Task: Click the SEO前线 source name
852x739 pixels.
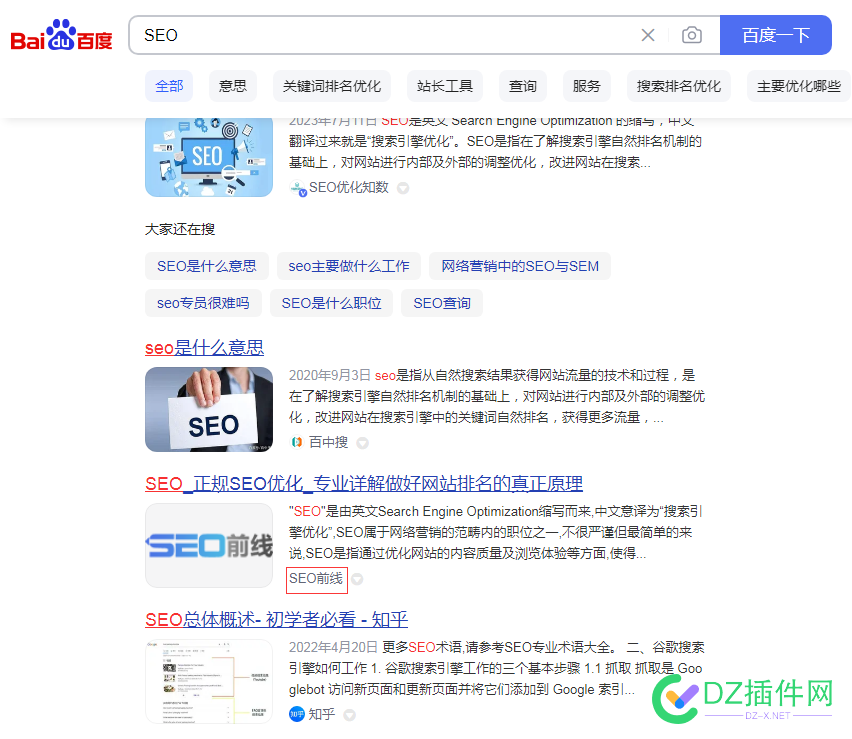Action: pos(316,579)
